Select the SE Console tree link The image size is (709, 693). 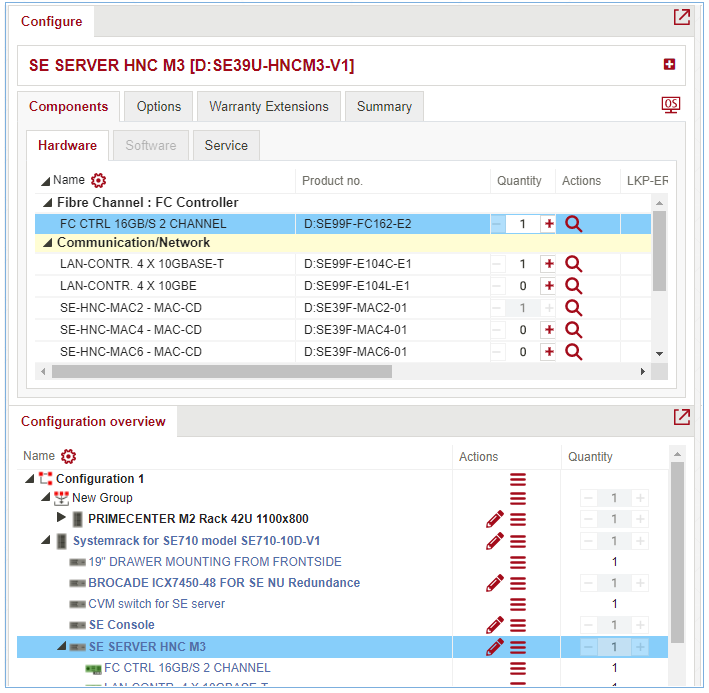pos(121,625)
